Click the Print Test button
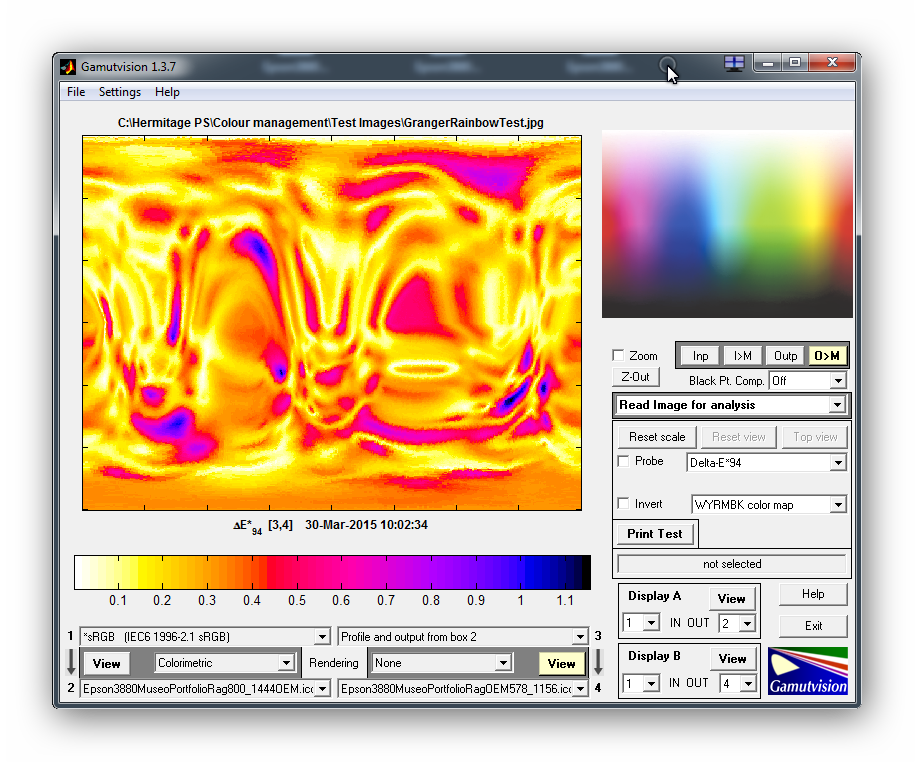 [655, 534]
